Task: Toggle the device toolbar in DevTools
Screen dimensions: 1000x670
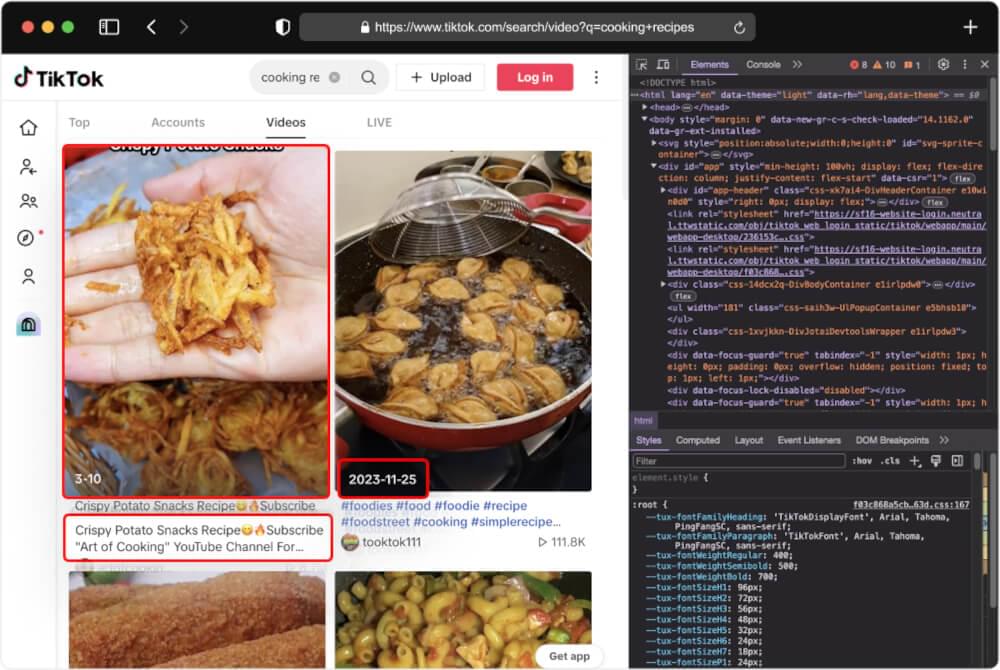Action: (x=663, y=65)
